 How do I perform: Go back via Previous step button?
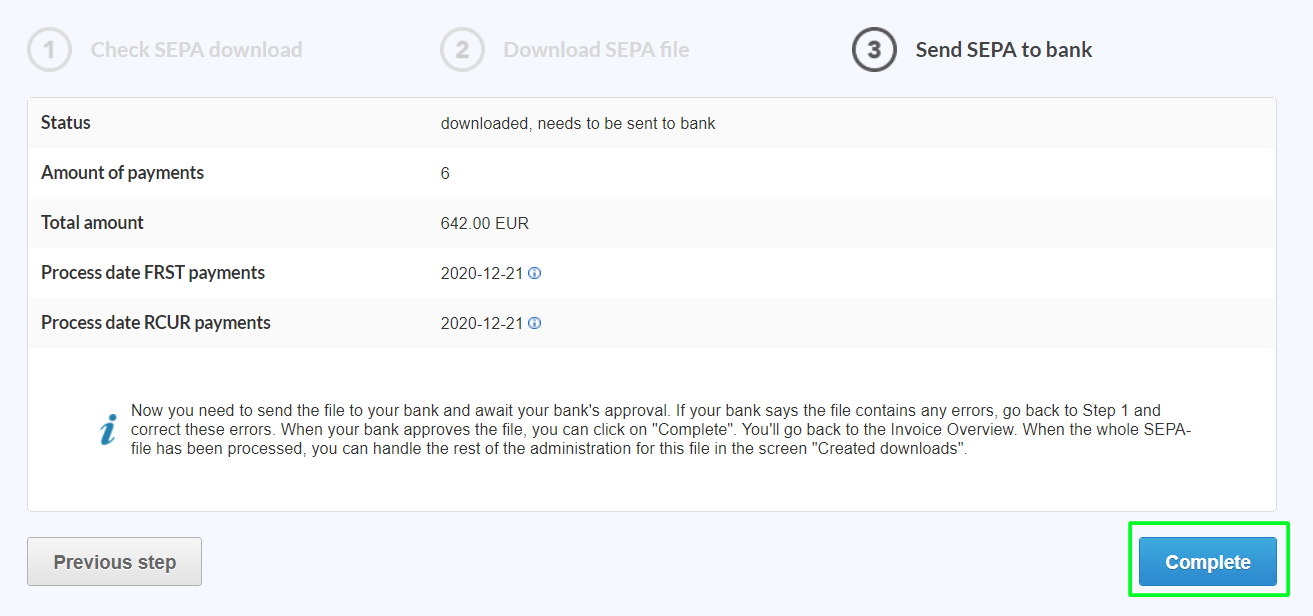point(114,561)
